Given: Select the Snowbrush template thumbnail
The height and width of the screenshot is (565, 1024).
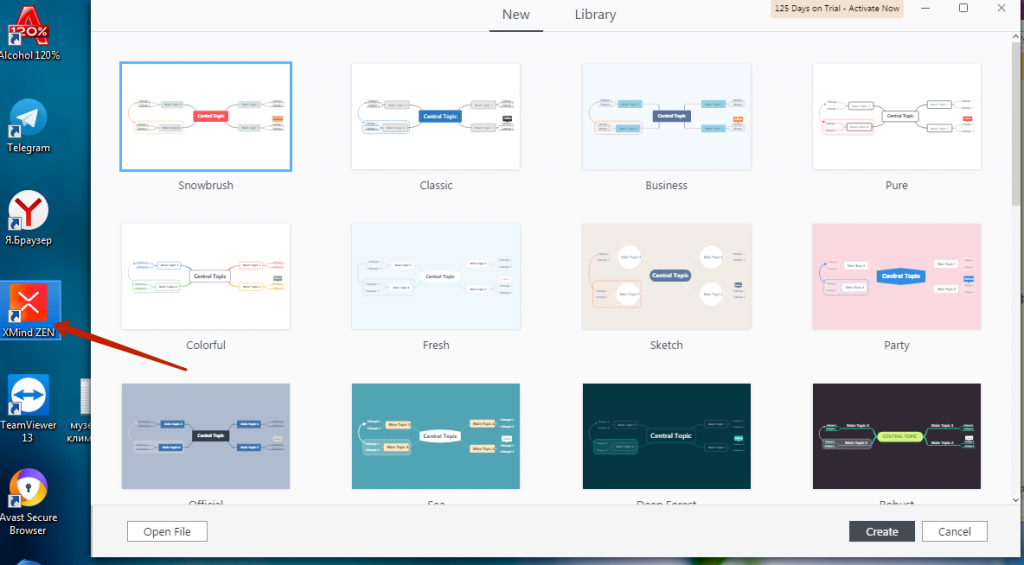Looking at the screenshot, I should point(206,117).
